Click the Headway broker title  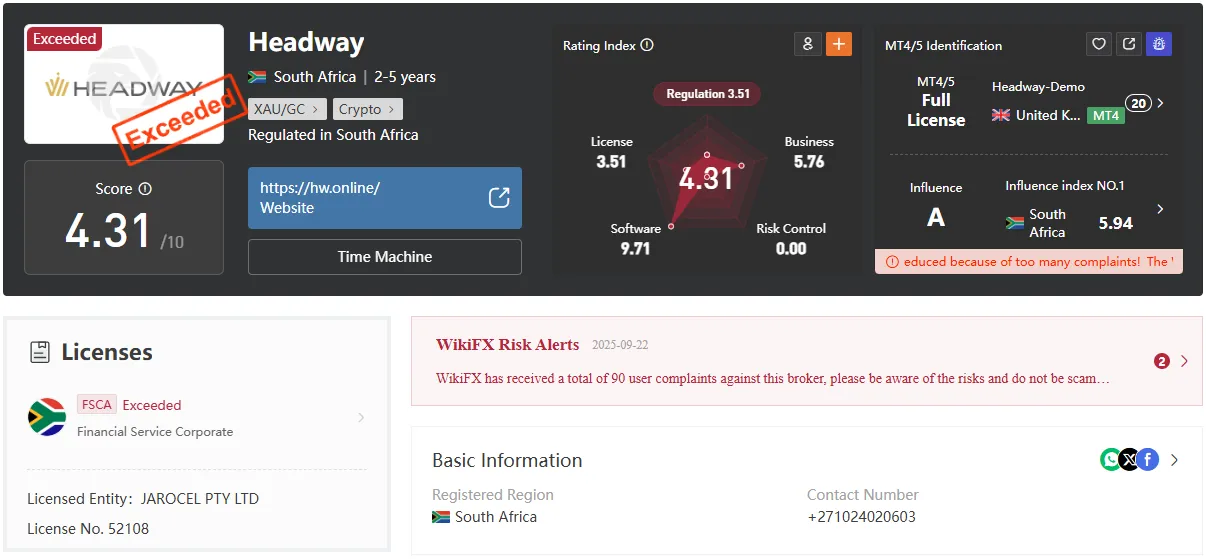click(x=306, y=42)
